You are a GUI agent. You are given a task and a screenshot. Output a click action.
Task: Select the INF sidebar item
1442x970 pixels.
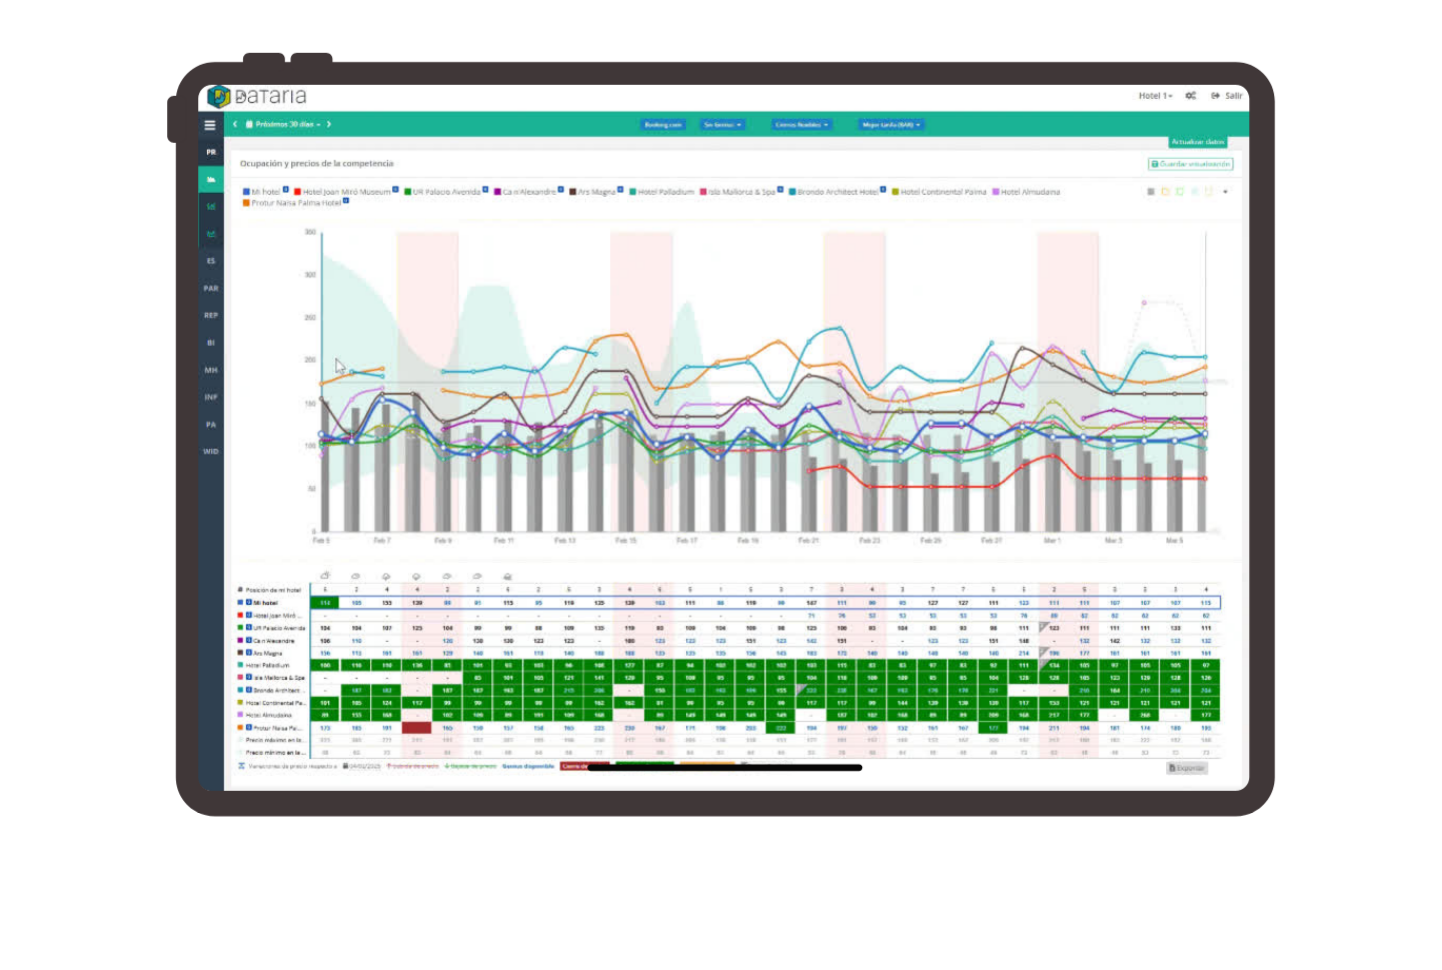(211, 397)
